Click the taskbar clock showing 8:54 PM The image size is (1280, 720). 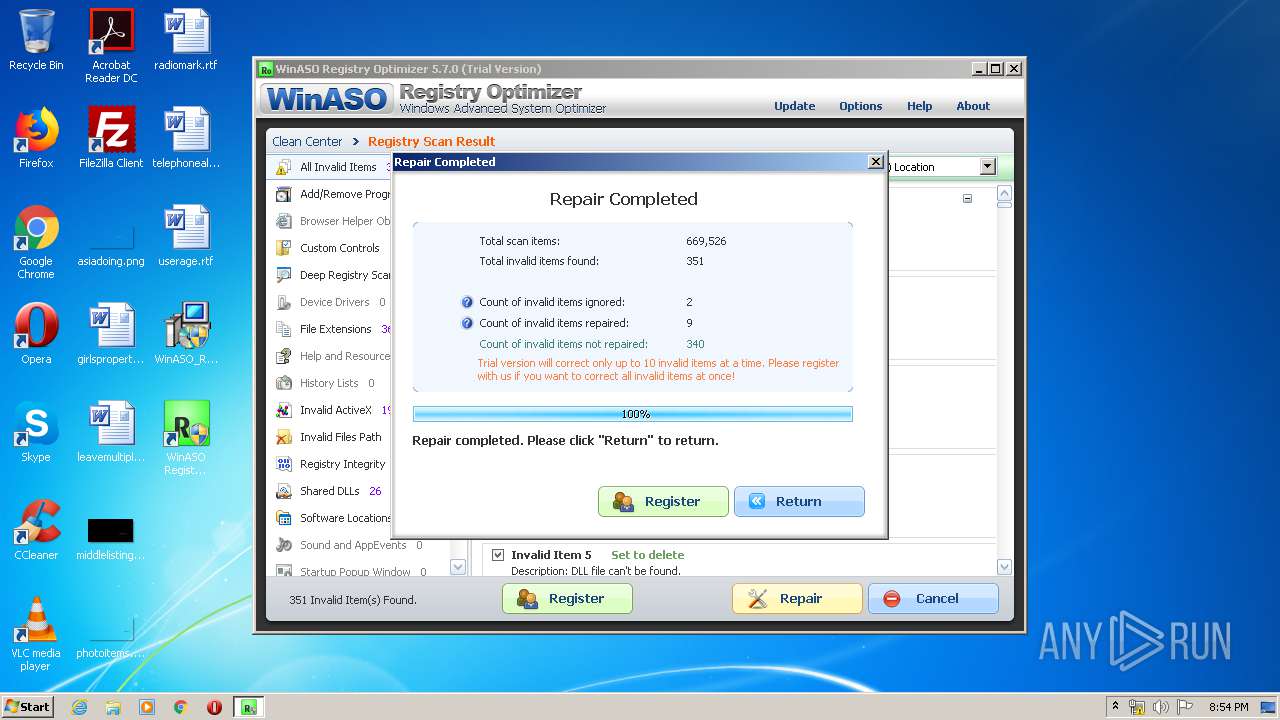(1228, 707)
